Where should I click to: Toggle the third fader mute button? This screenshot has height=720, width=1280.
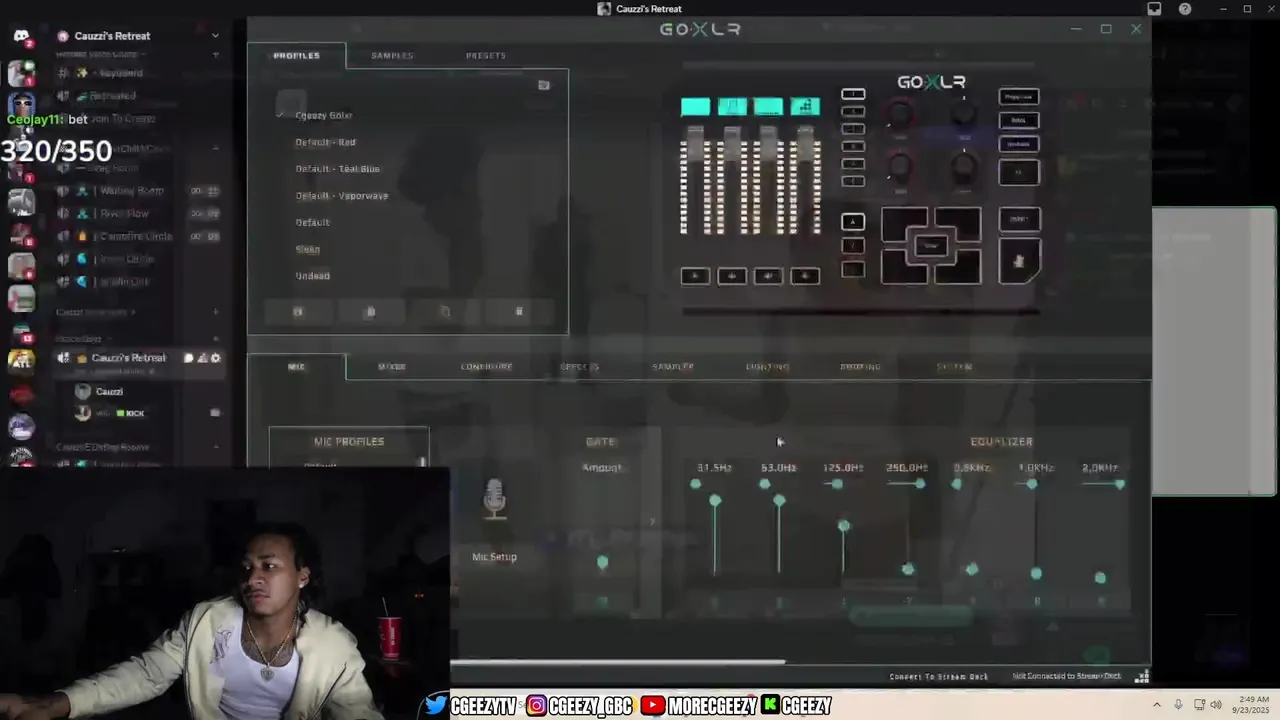[x=768, y=276]
